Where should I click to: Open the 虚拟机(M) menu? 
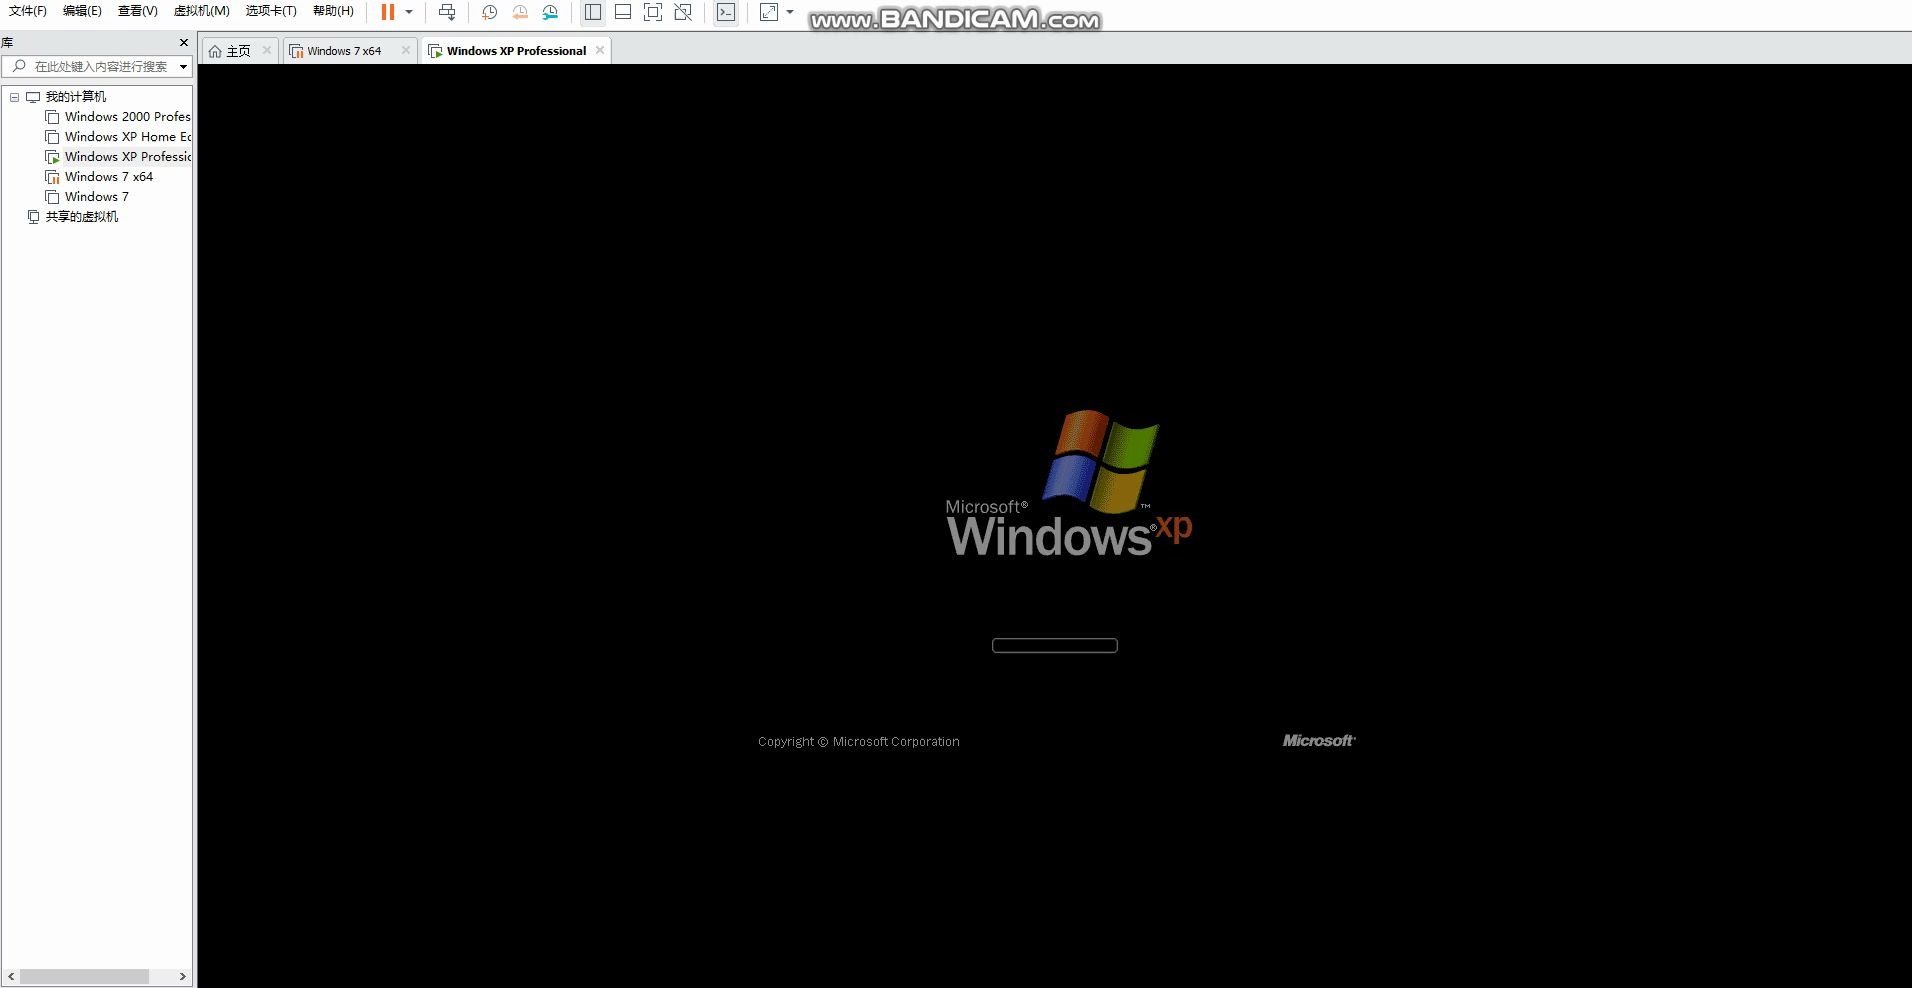click(200, 11)
